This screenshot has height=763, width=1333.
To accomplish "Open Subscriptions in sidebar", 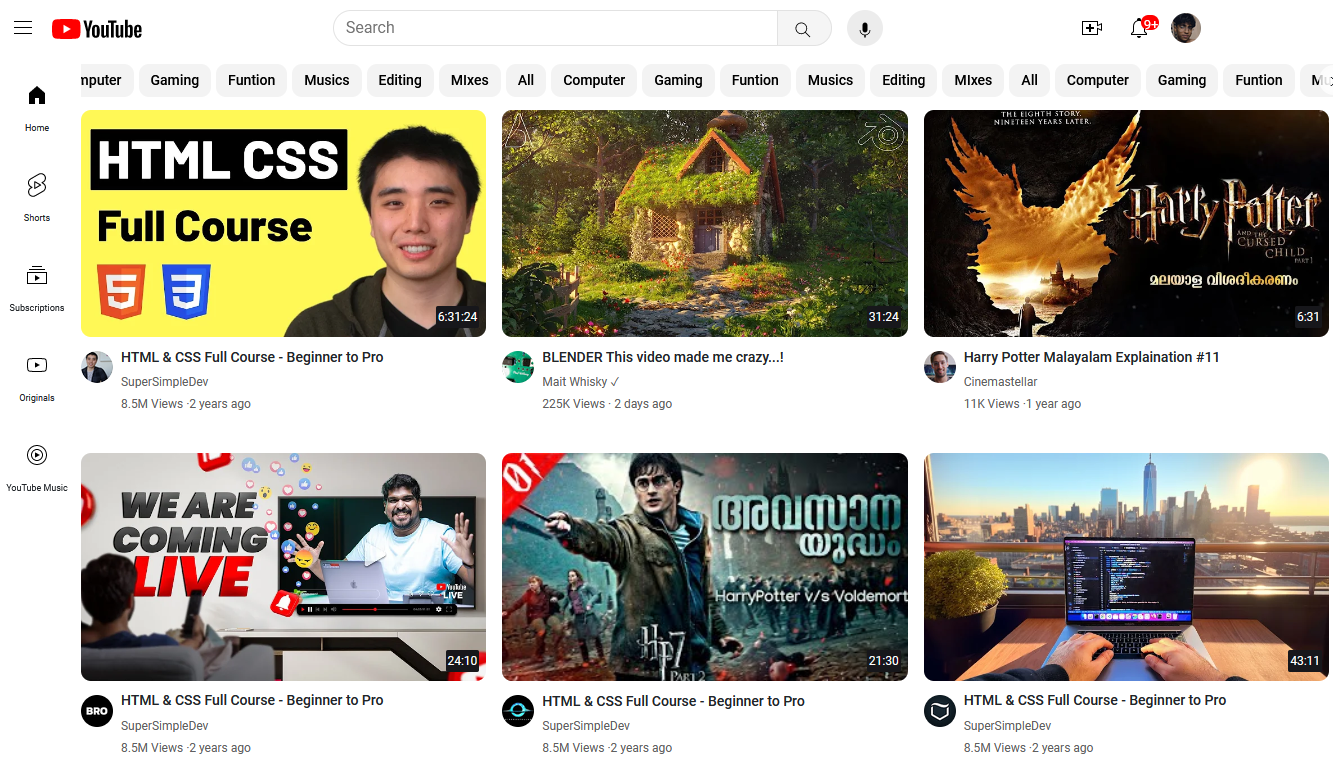I will (37, 285).
